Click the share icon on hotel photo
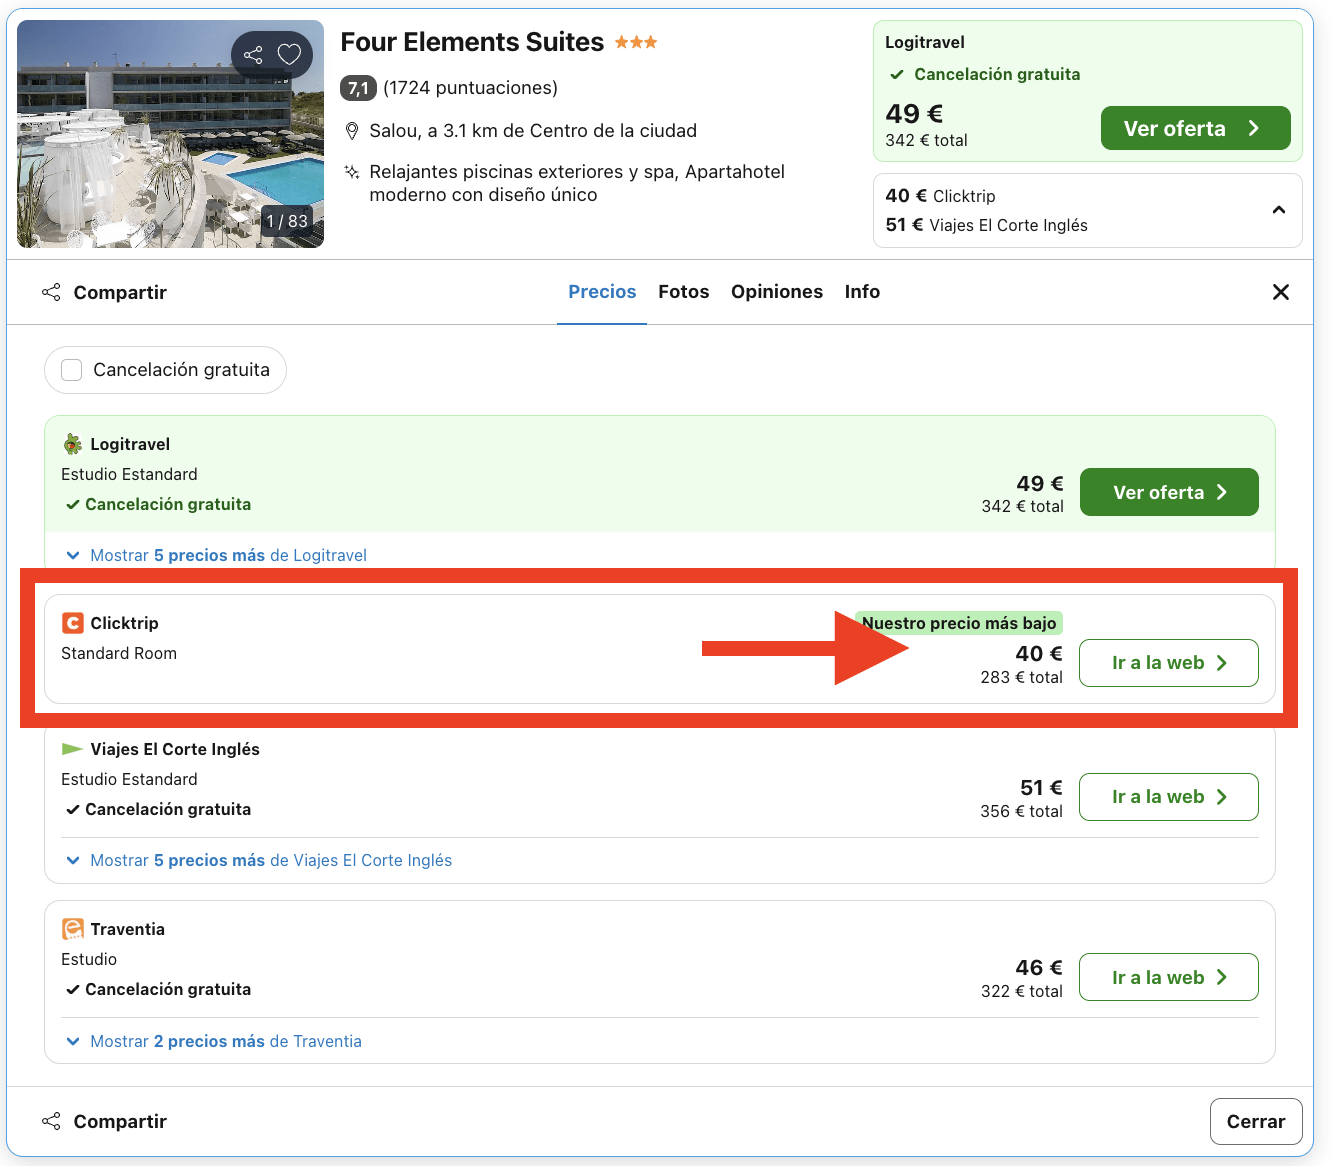Viewport: 1332px width, 1166px height. (253, 55)
